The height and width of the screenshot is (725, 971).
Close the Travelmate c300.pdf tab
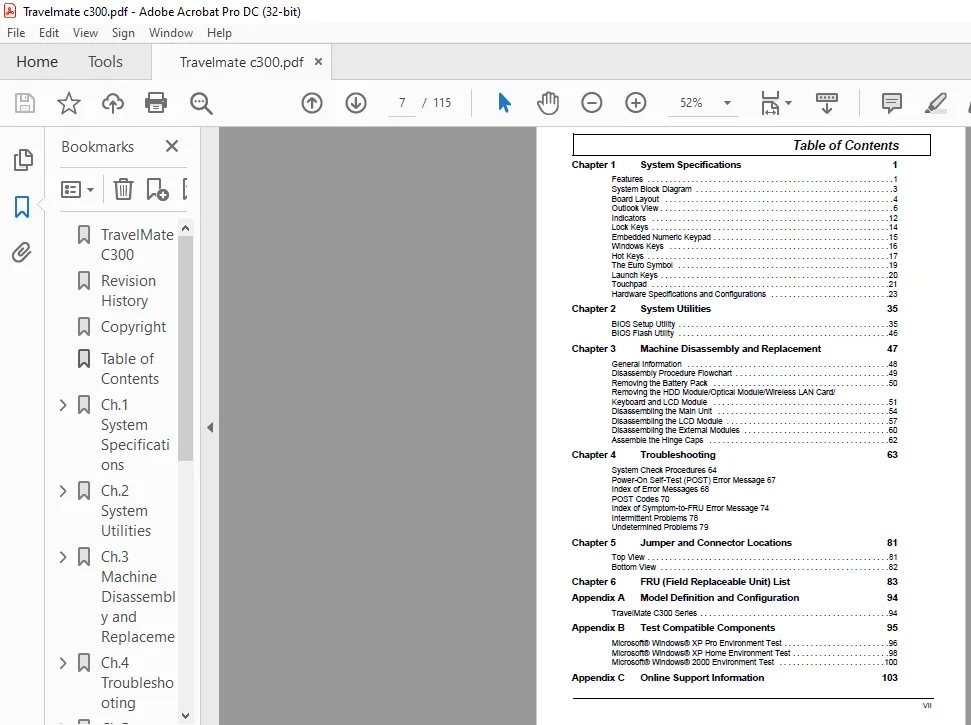click(x=318, y=61)
